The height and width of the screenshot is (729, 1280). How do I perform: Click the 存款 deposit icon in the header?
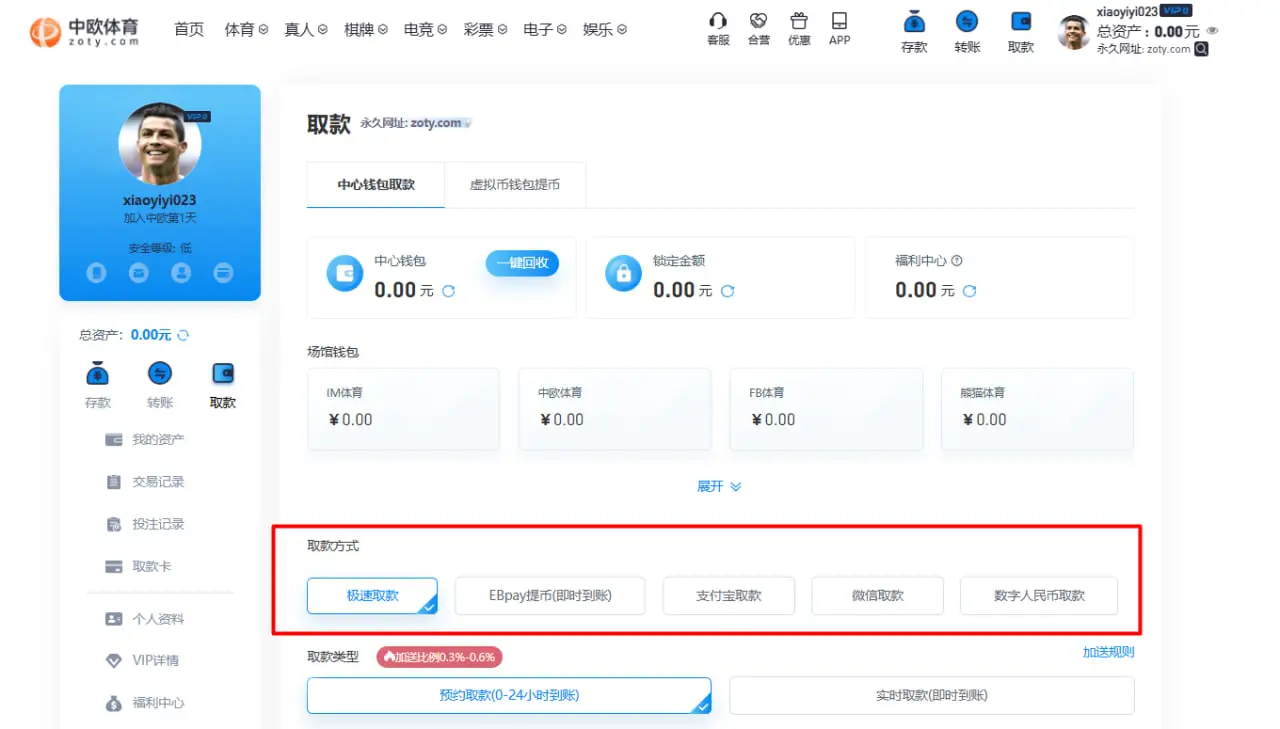tap(913, 29)
